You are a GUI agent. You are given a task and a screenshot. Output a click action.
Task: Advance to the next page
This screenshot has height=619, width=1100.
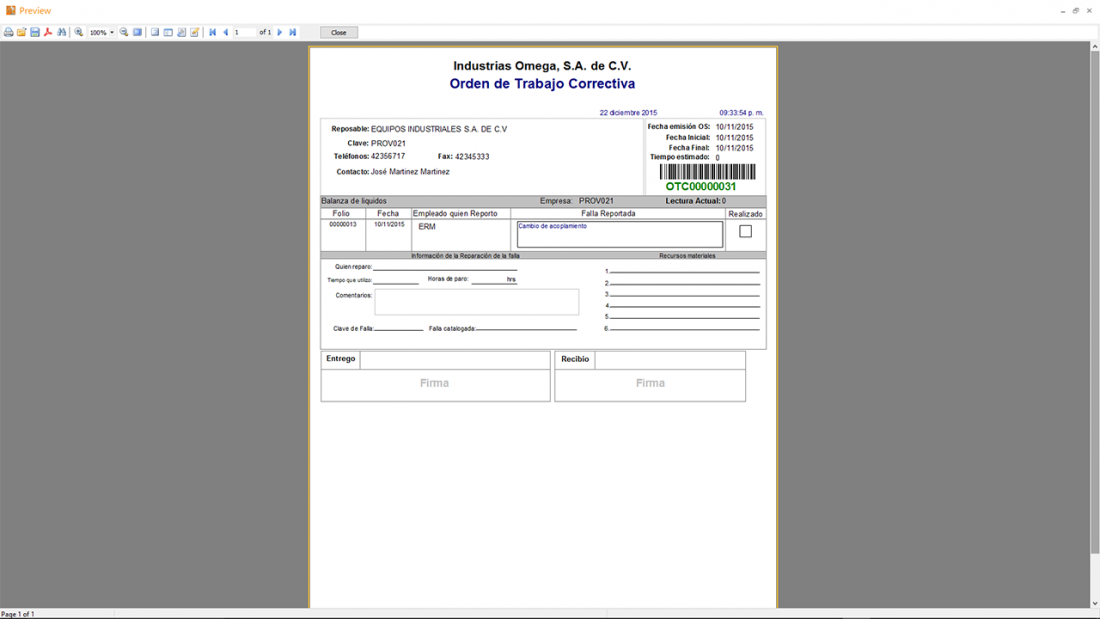[280, 33]
